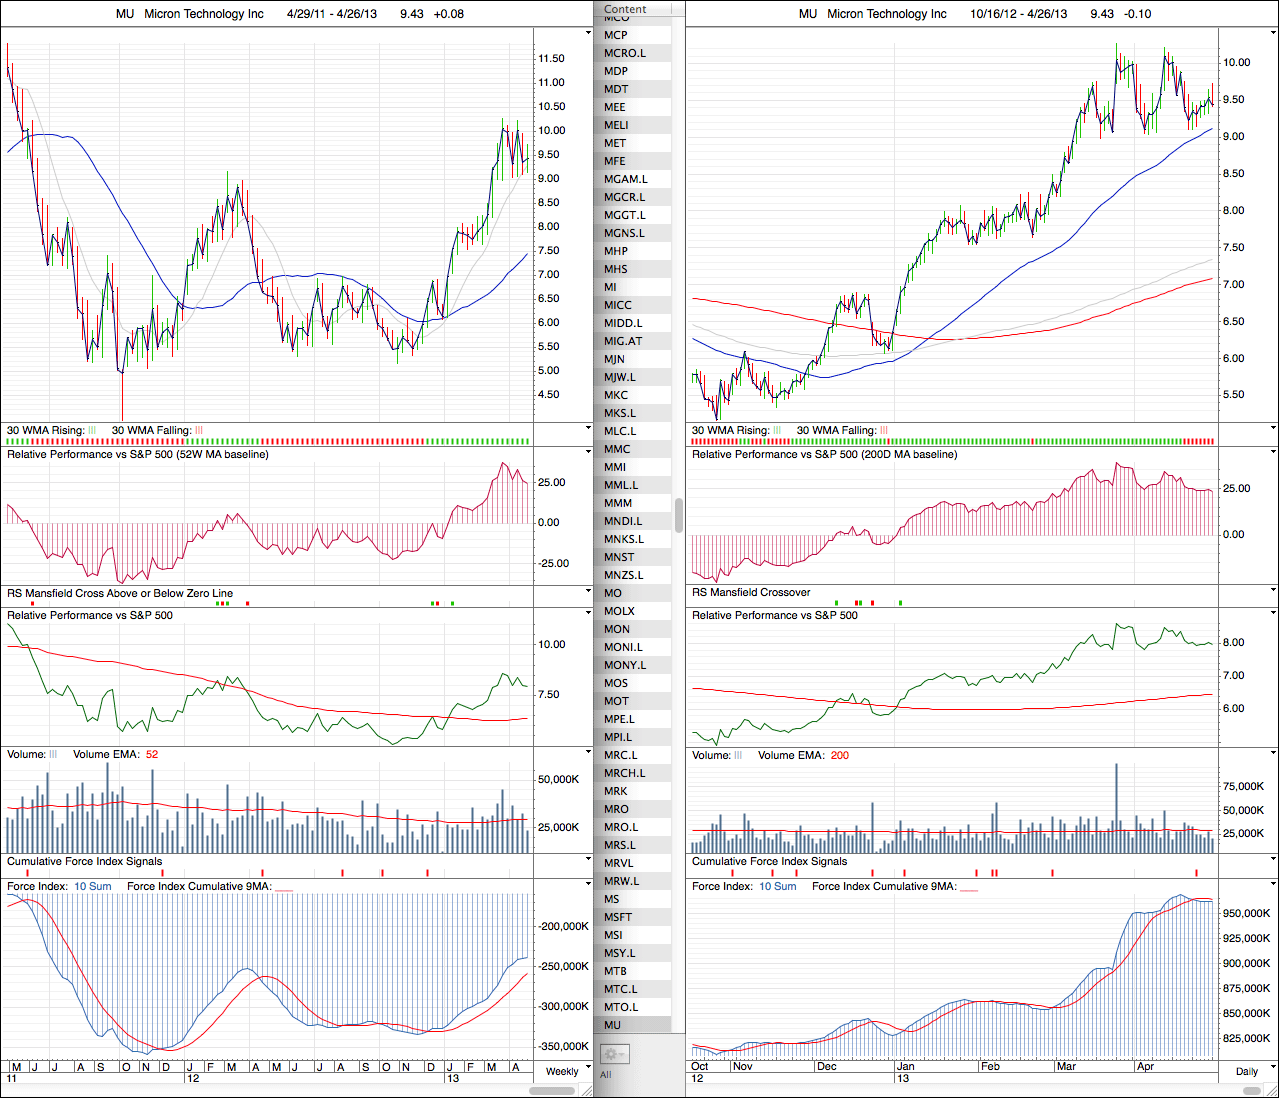Click the resize grip beside the Weekly chart scrollbar
Viewport: 1279px width, 1098px height.
coord(588,1090)
